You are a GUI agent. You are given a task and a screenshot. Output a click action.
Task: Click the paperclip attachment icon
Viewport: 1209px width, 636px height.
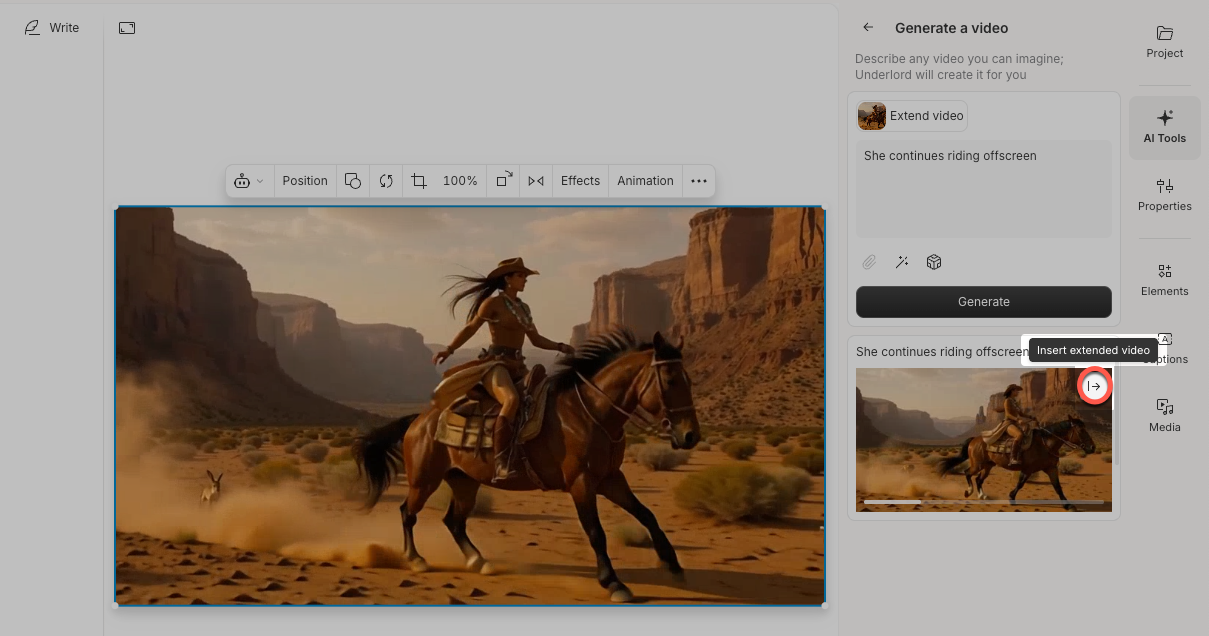pyautogui.click(x=869, y=262)
